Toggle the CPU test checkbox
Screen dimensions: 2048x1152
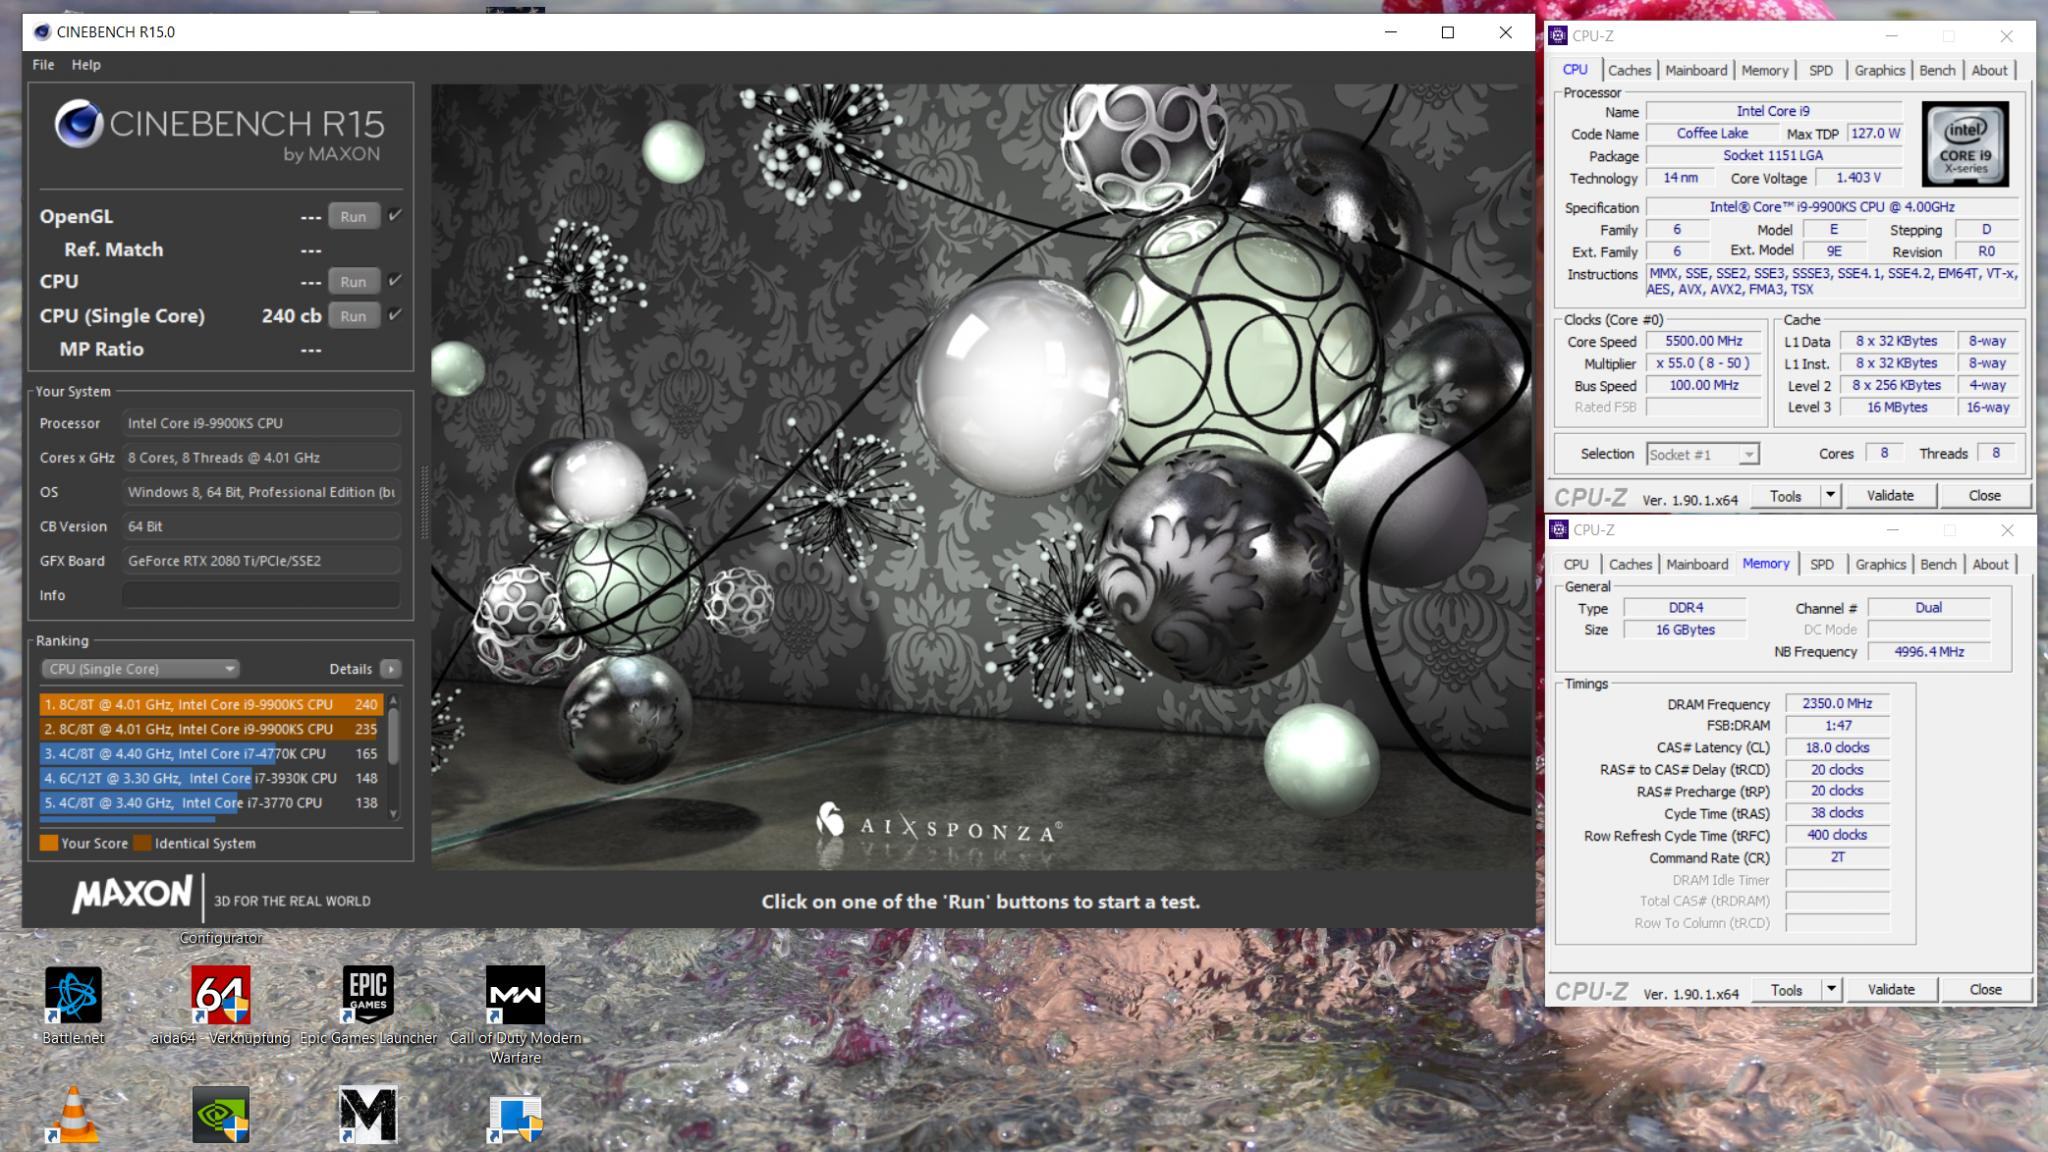(395, 280)
